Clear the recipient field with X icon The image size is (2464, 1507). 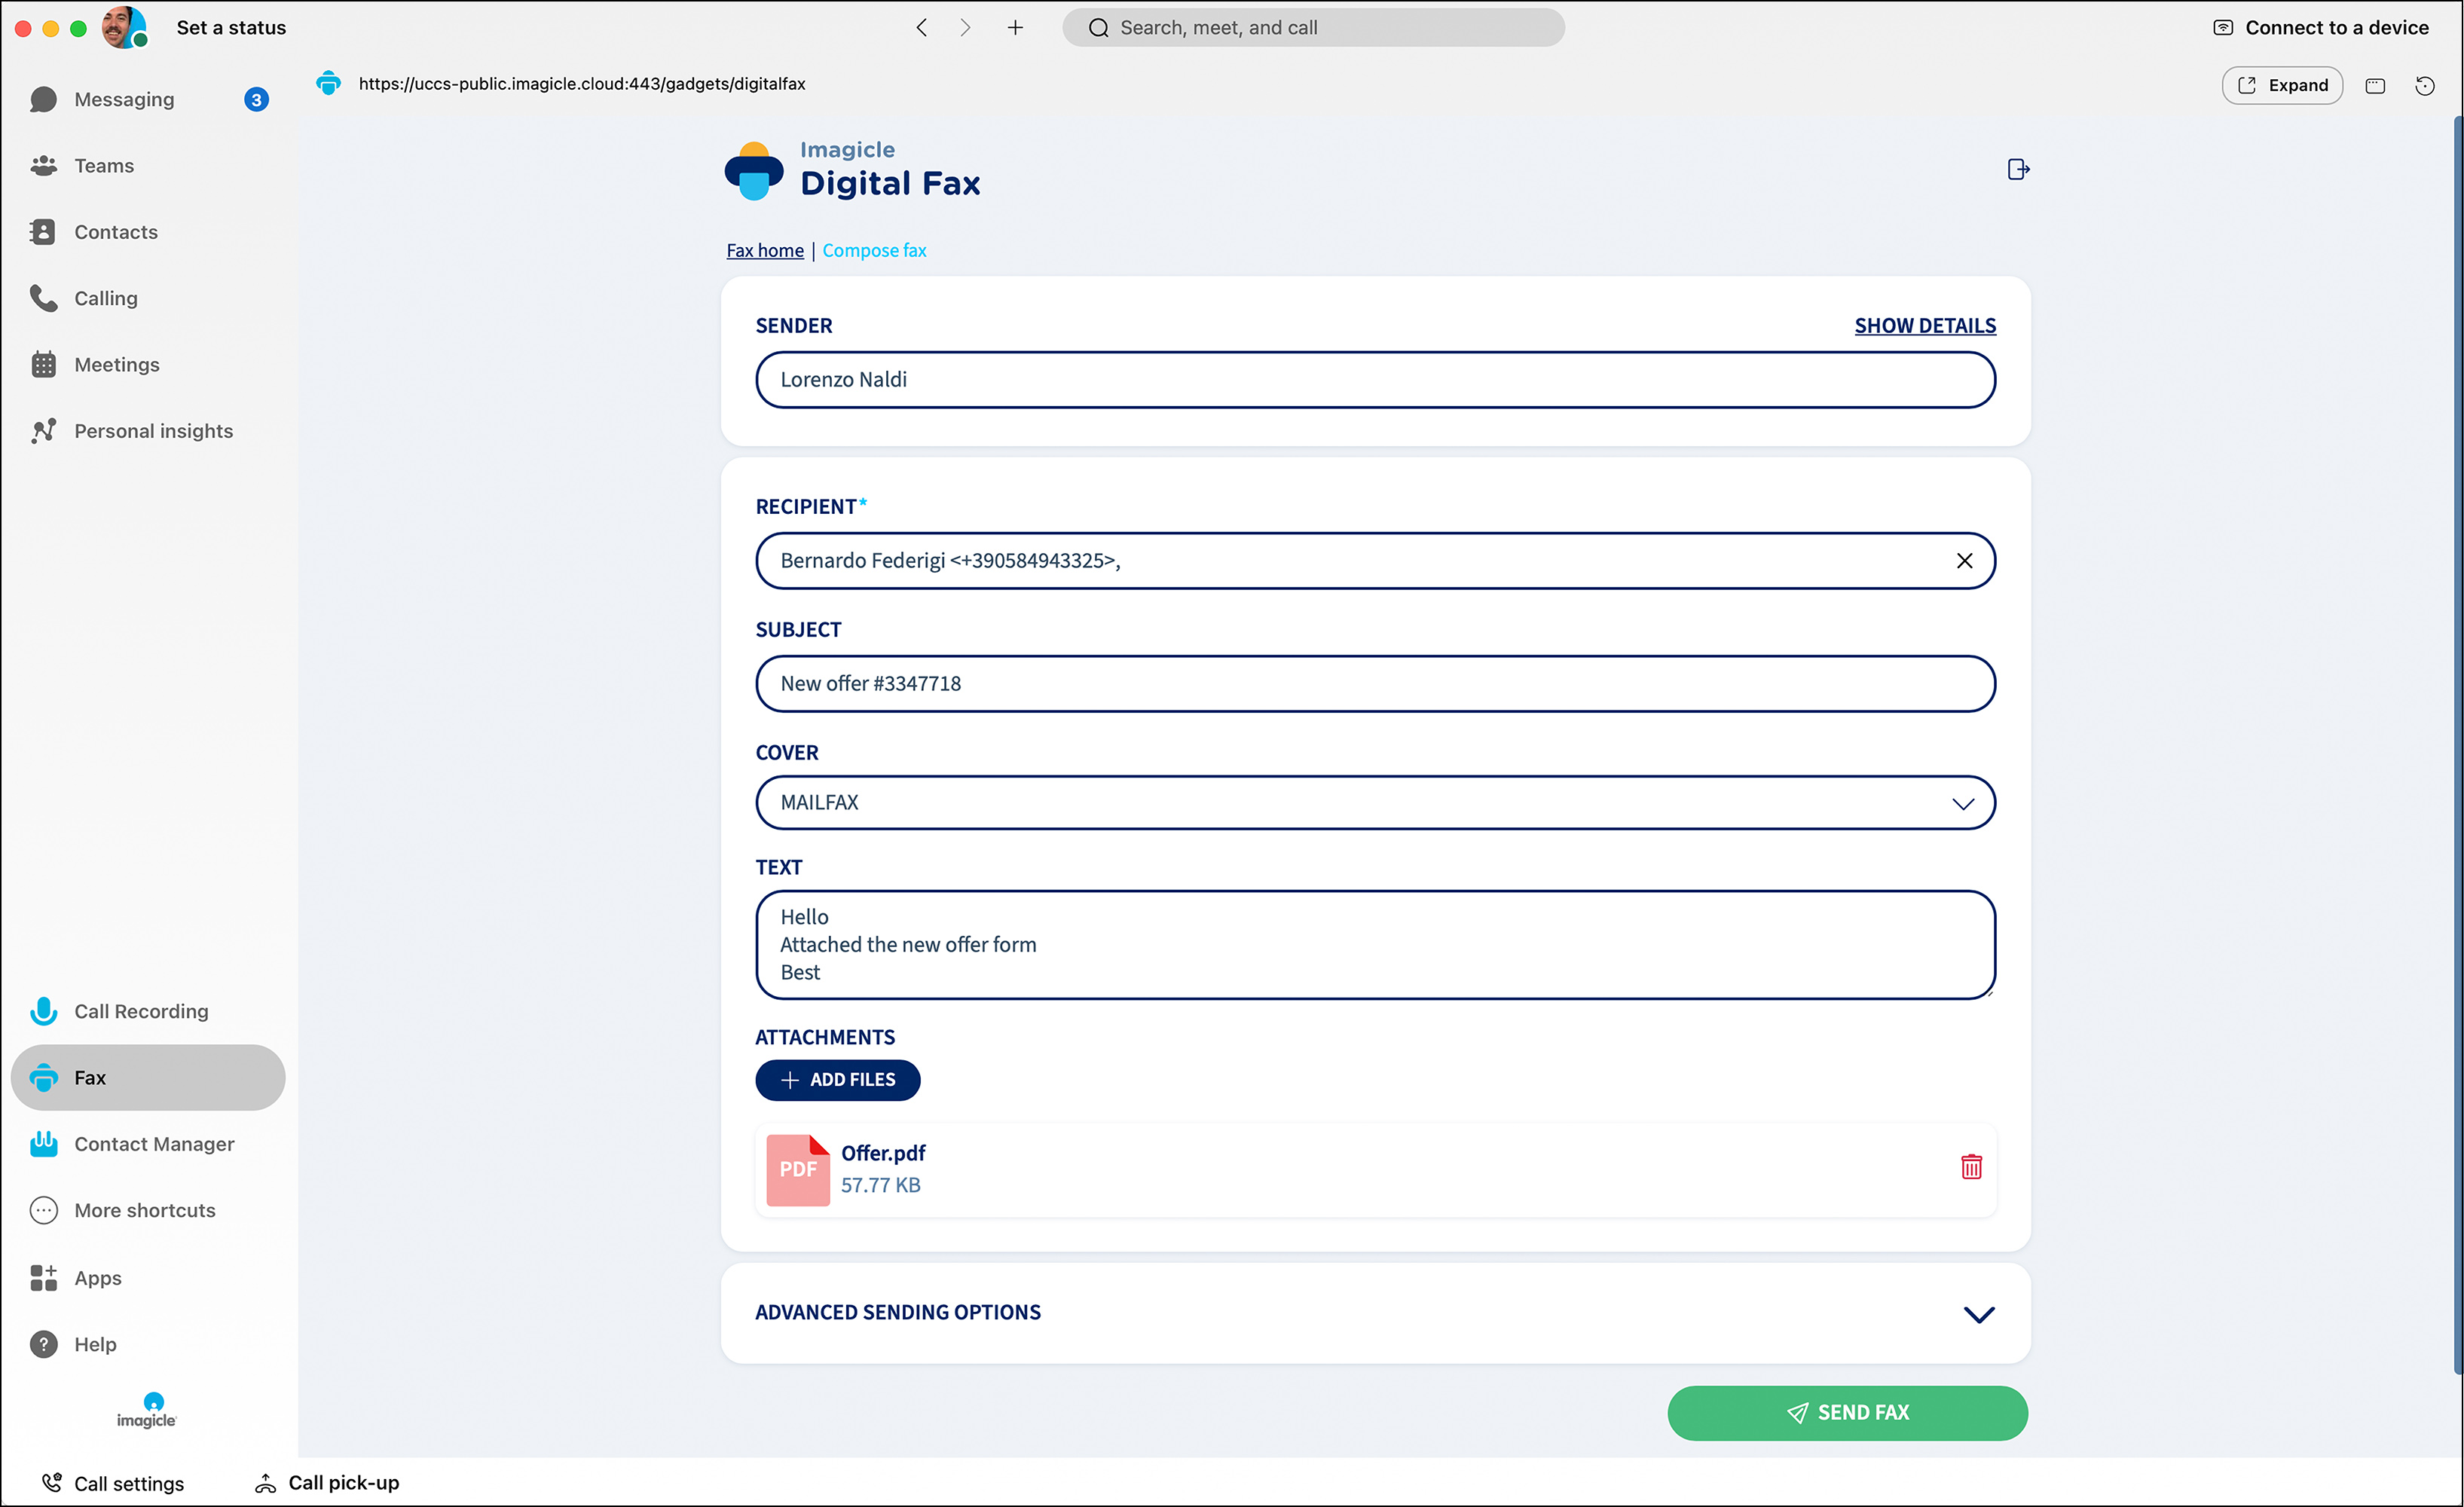point(1964,561)
